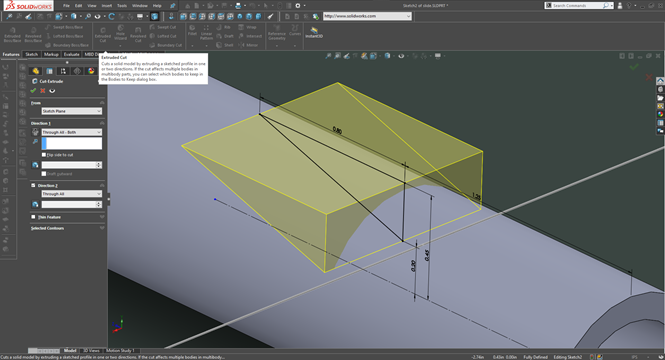This screenshot has width=665, height=360.
Task: Open File Explorer folder icon in task pane
Action: [660, 98]
